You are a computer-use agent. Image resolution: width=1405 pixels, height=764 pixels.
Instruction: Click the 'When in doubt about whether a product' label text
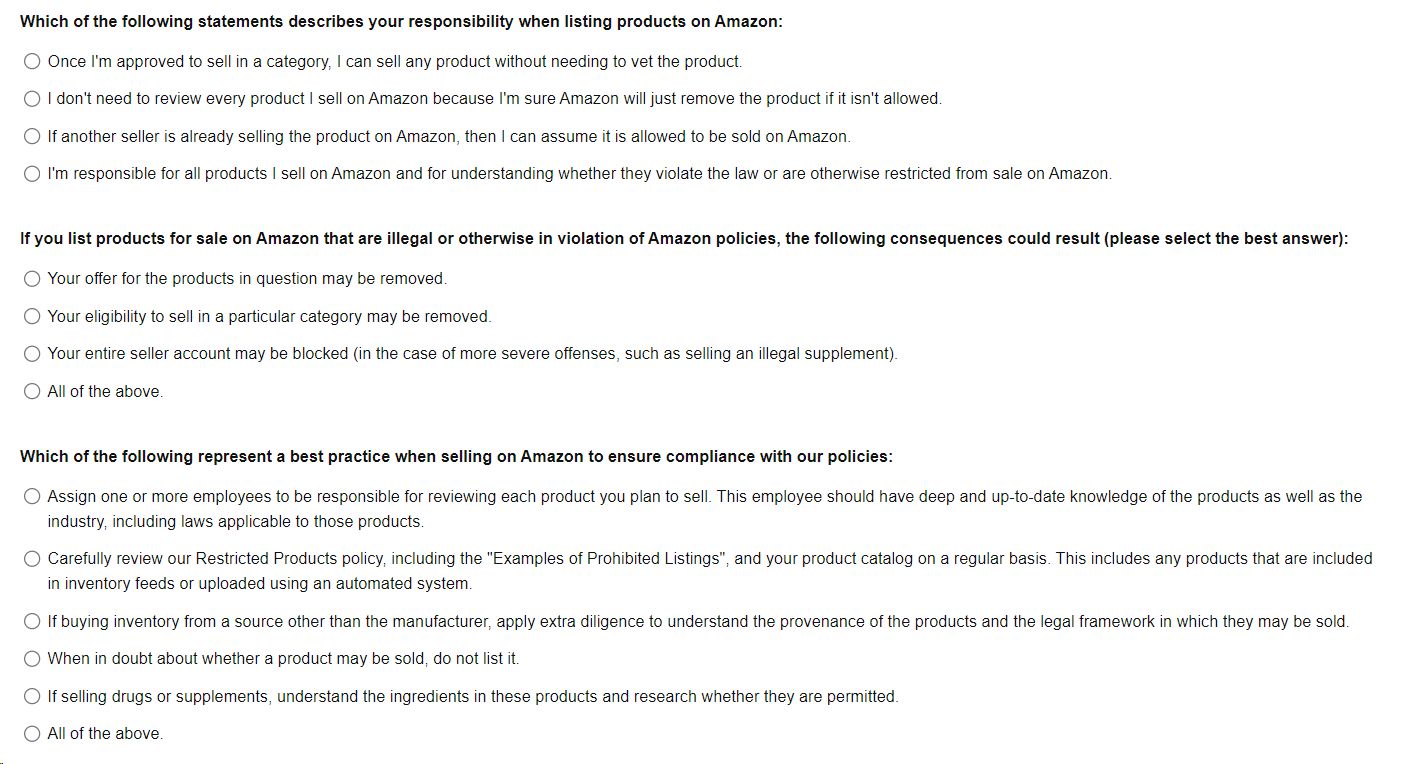pyautogui.click(x=283, y=659)
